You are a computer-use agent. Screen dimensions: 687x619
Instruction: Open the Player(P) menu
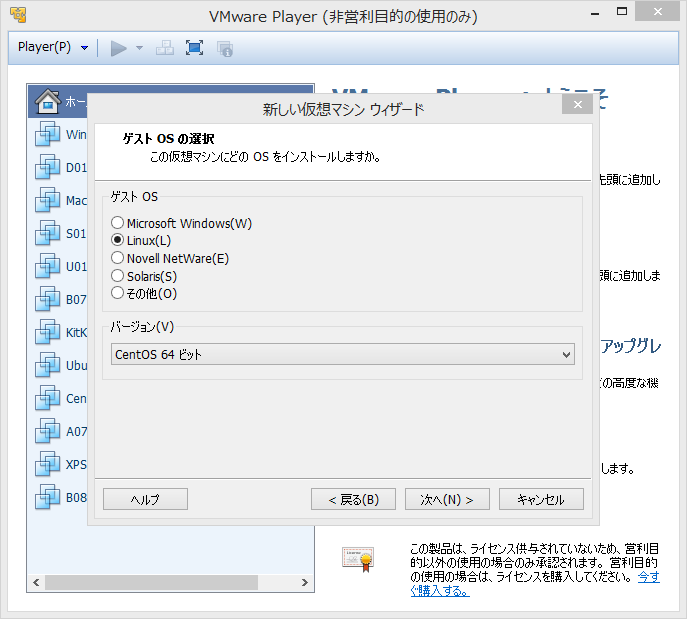[53, 47]
